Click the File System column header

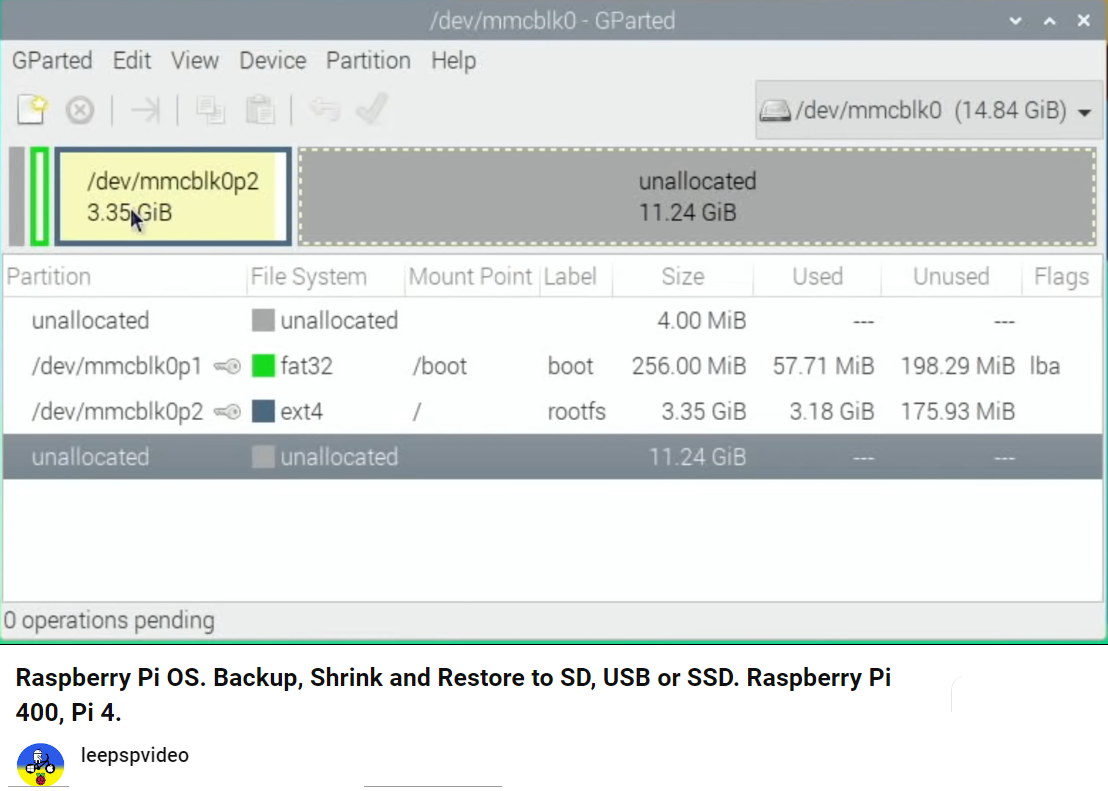pyautogui.click(x=308, y=277)
